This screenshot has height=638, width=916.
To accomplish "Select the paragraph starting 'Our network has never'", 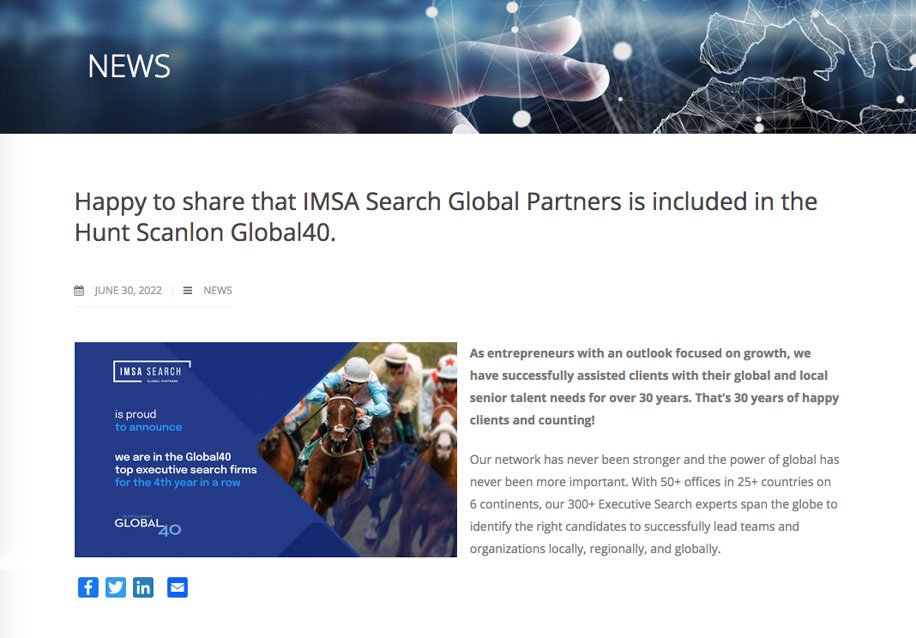I will tap(654, 504).
